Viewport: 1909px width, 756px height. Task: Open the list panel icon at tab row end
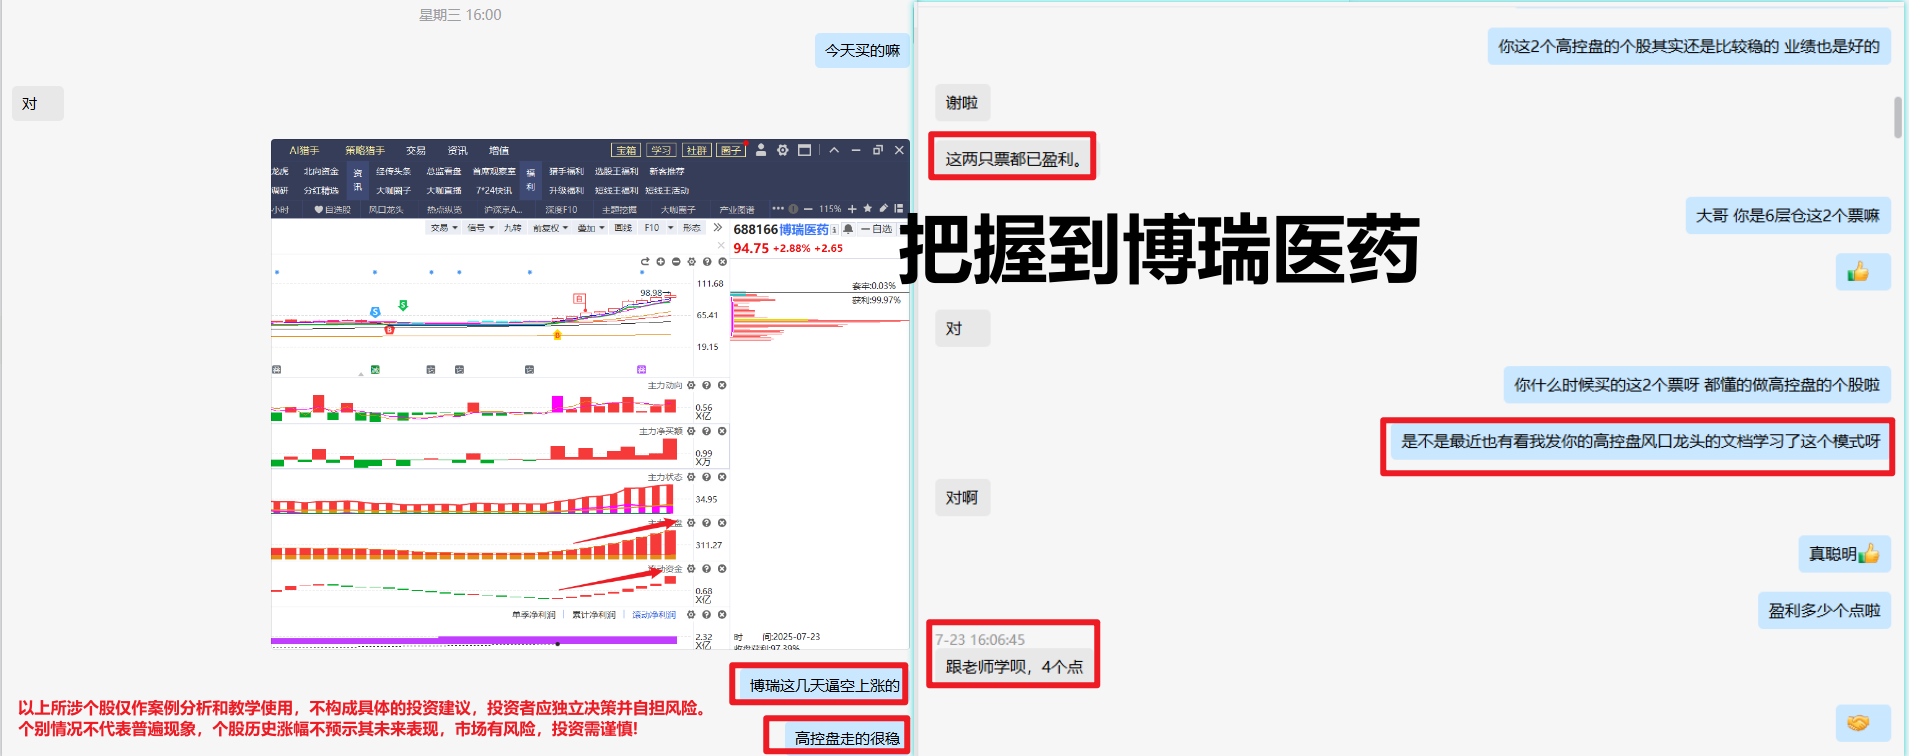click(x=899, y=209)
